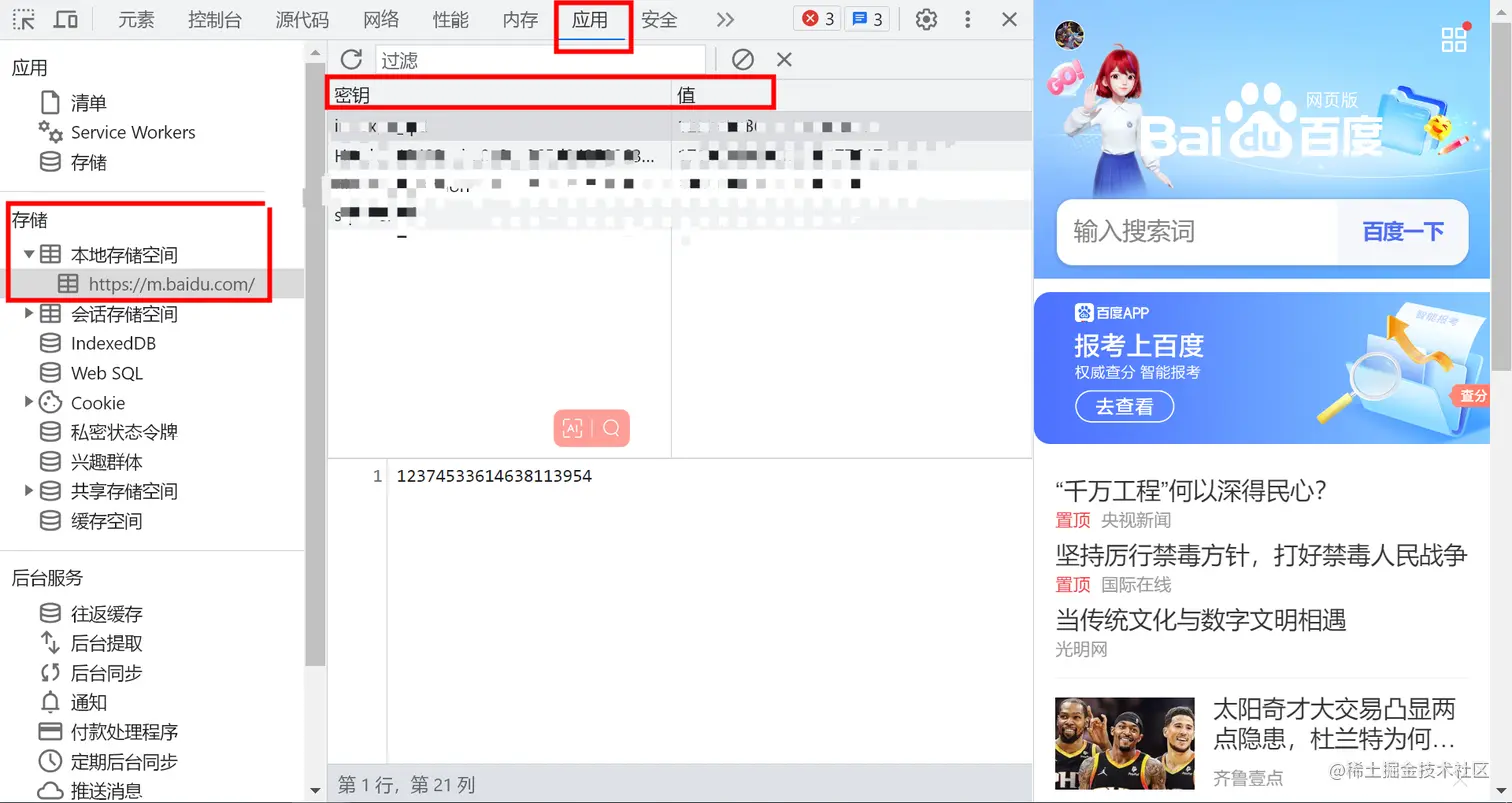Open Web SQL in the sidebar

(107, 373)
